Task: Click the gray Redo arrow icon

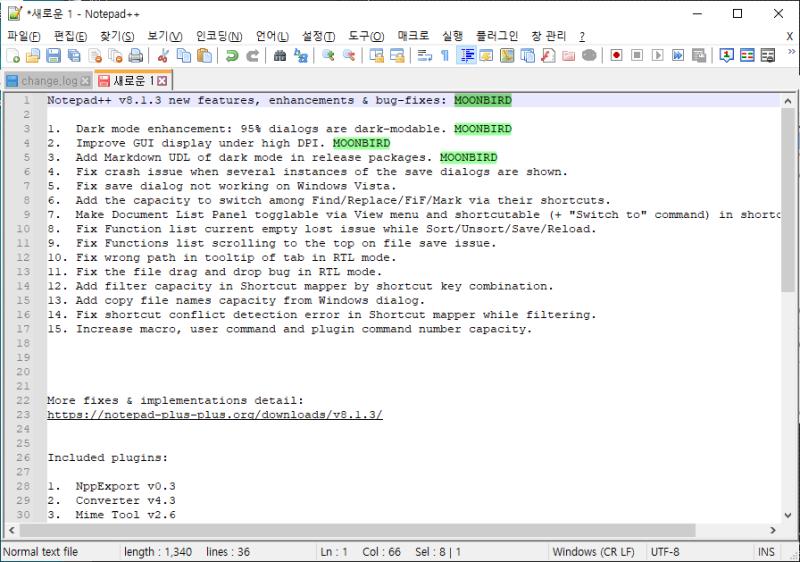Action: [x=252, y=56]
